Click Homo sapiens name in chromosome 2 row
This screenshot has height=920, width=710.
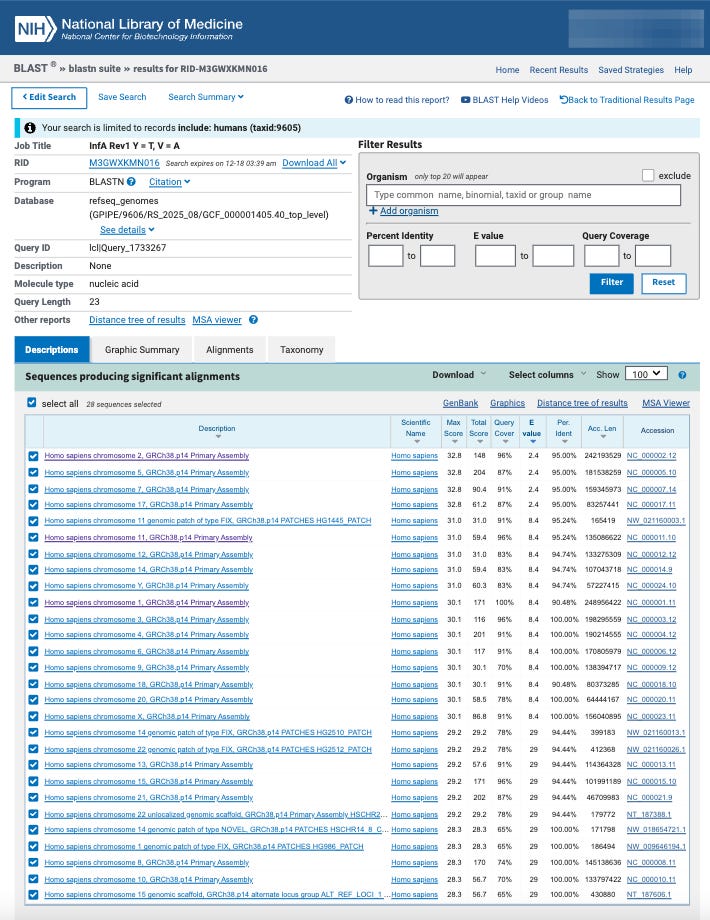[414, 456]
